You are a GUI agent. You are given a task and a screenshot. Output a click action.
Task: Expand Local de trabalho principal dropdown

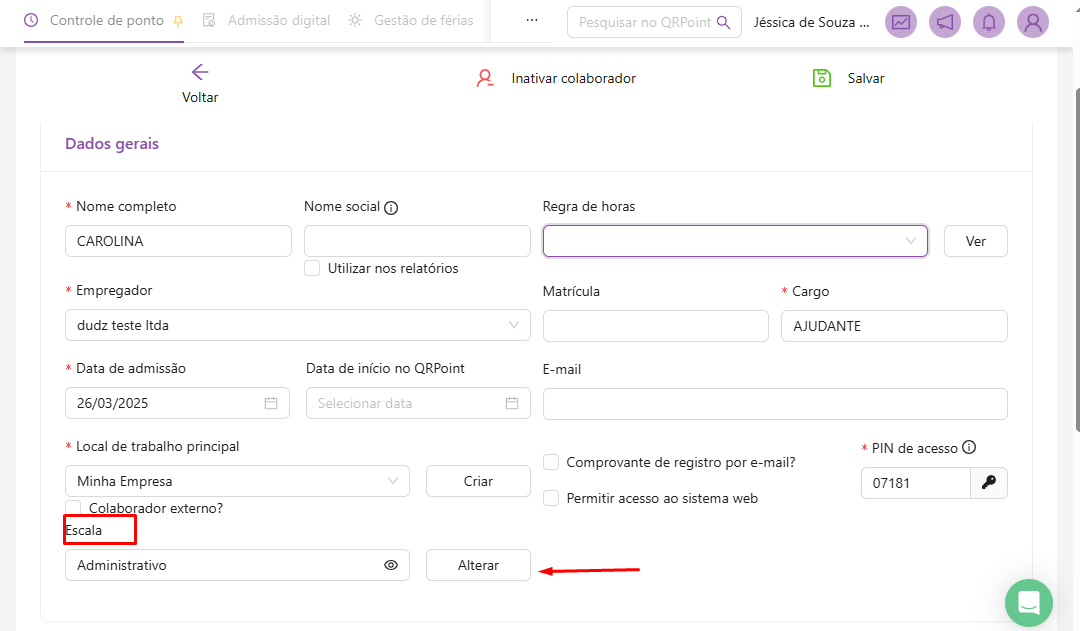(237, 481)
